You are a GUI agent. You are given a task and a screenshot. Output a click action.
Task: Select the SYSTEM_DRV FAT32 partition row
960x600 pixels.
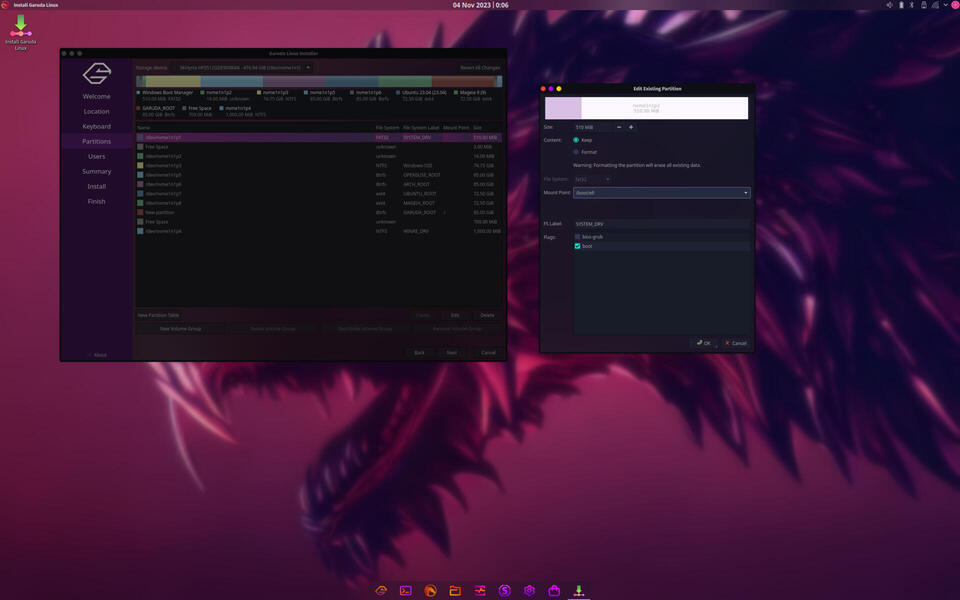[x=319, y=138]
